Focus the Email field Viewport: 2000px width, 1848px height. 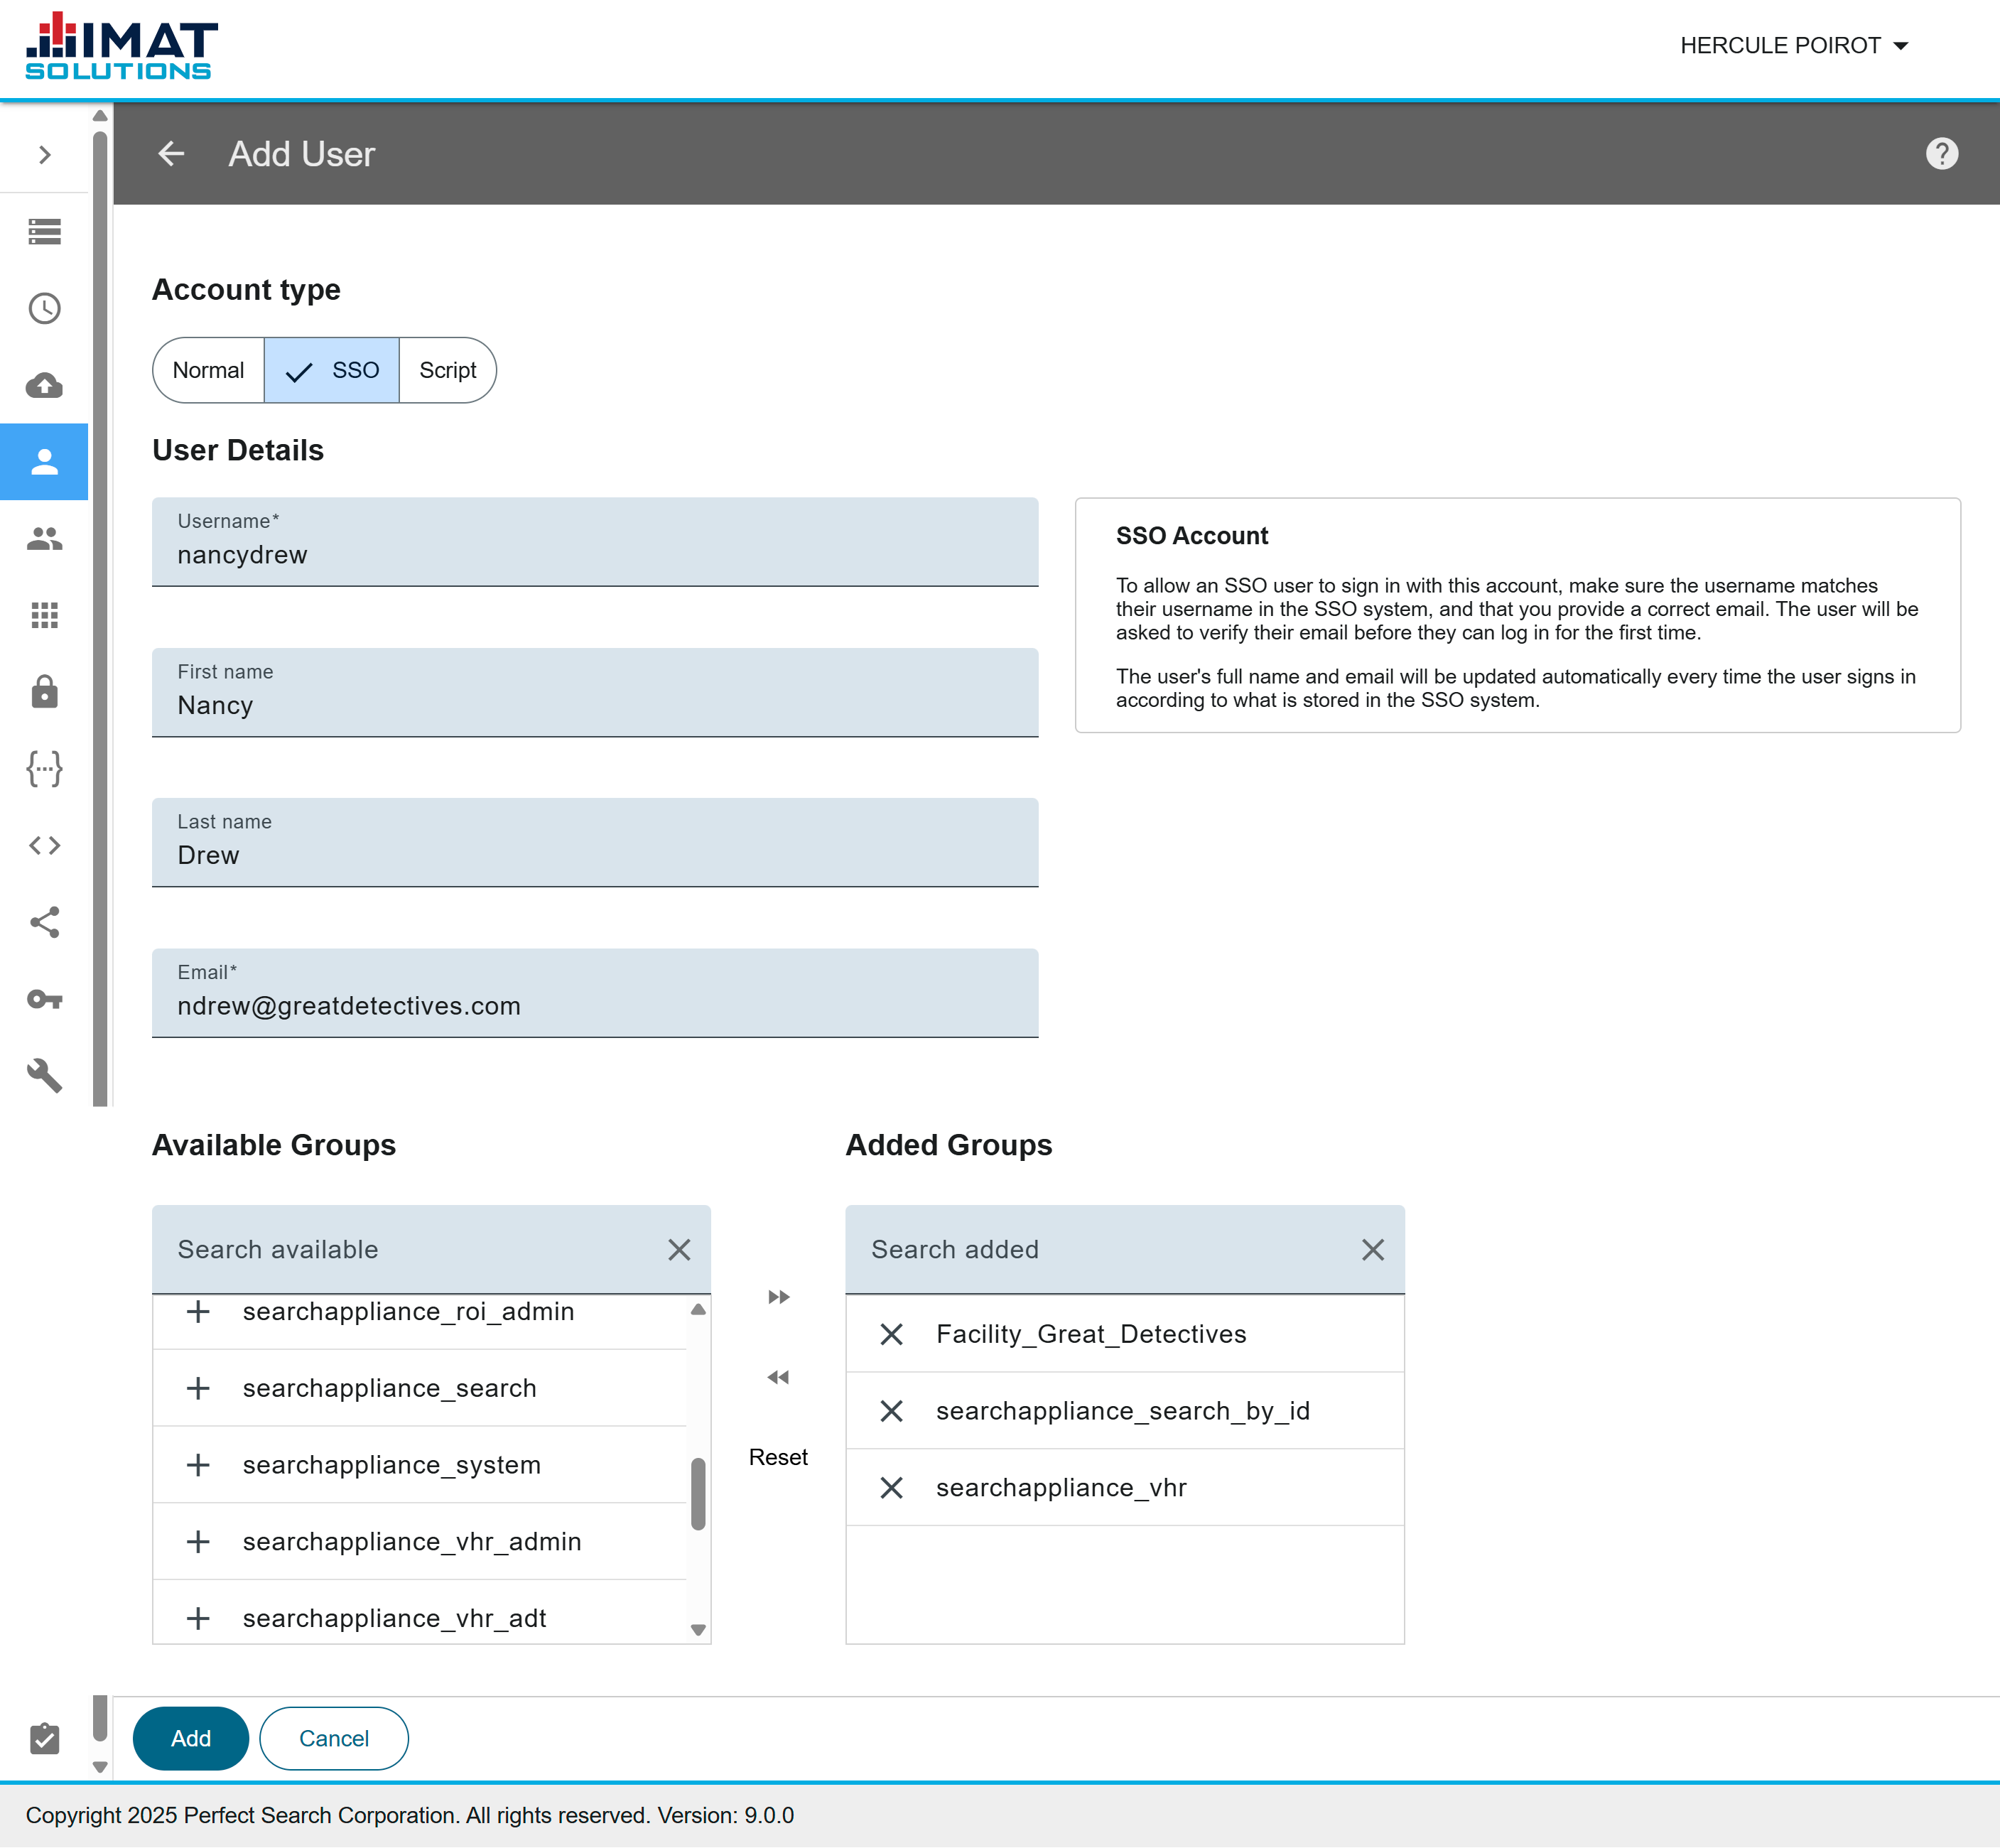tap(595, 993)
